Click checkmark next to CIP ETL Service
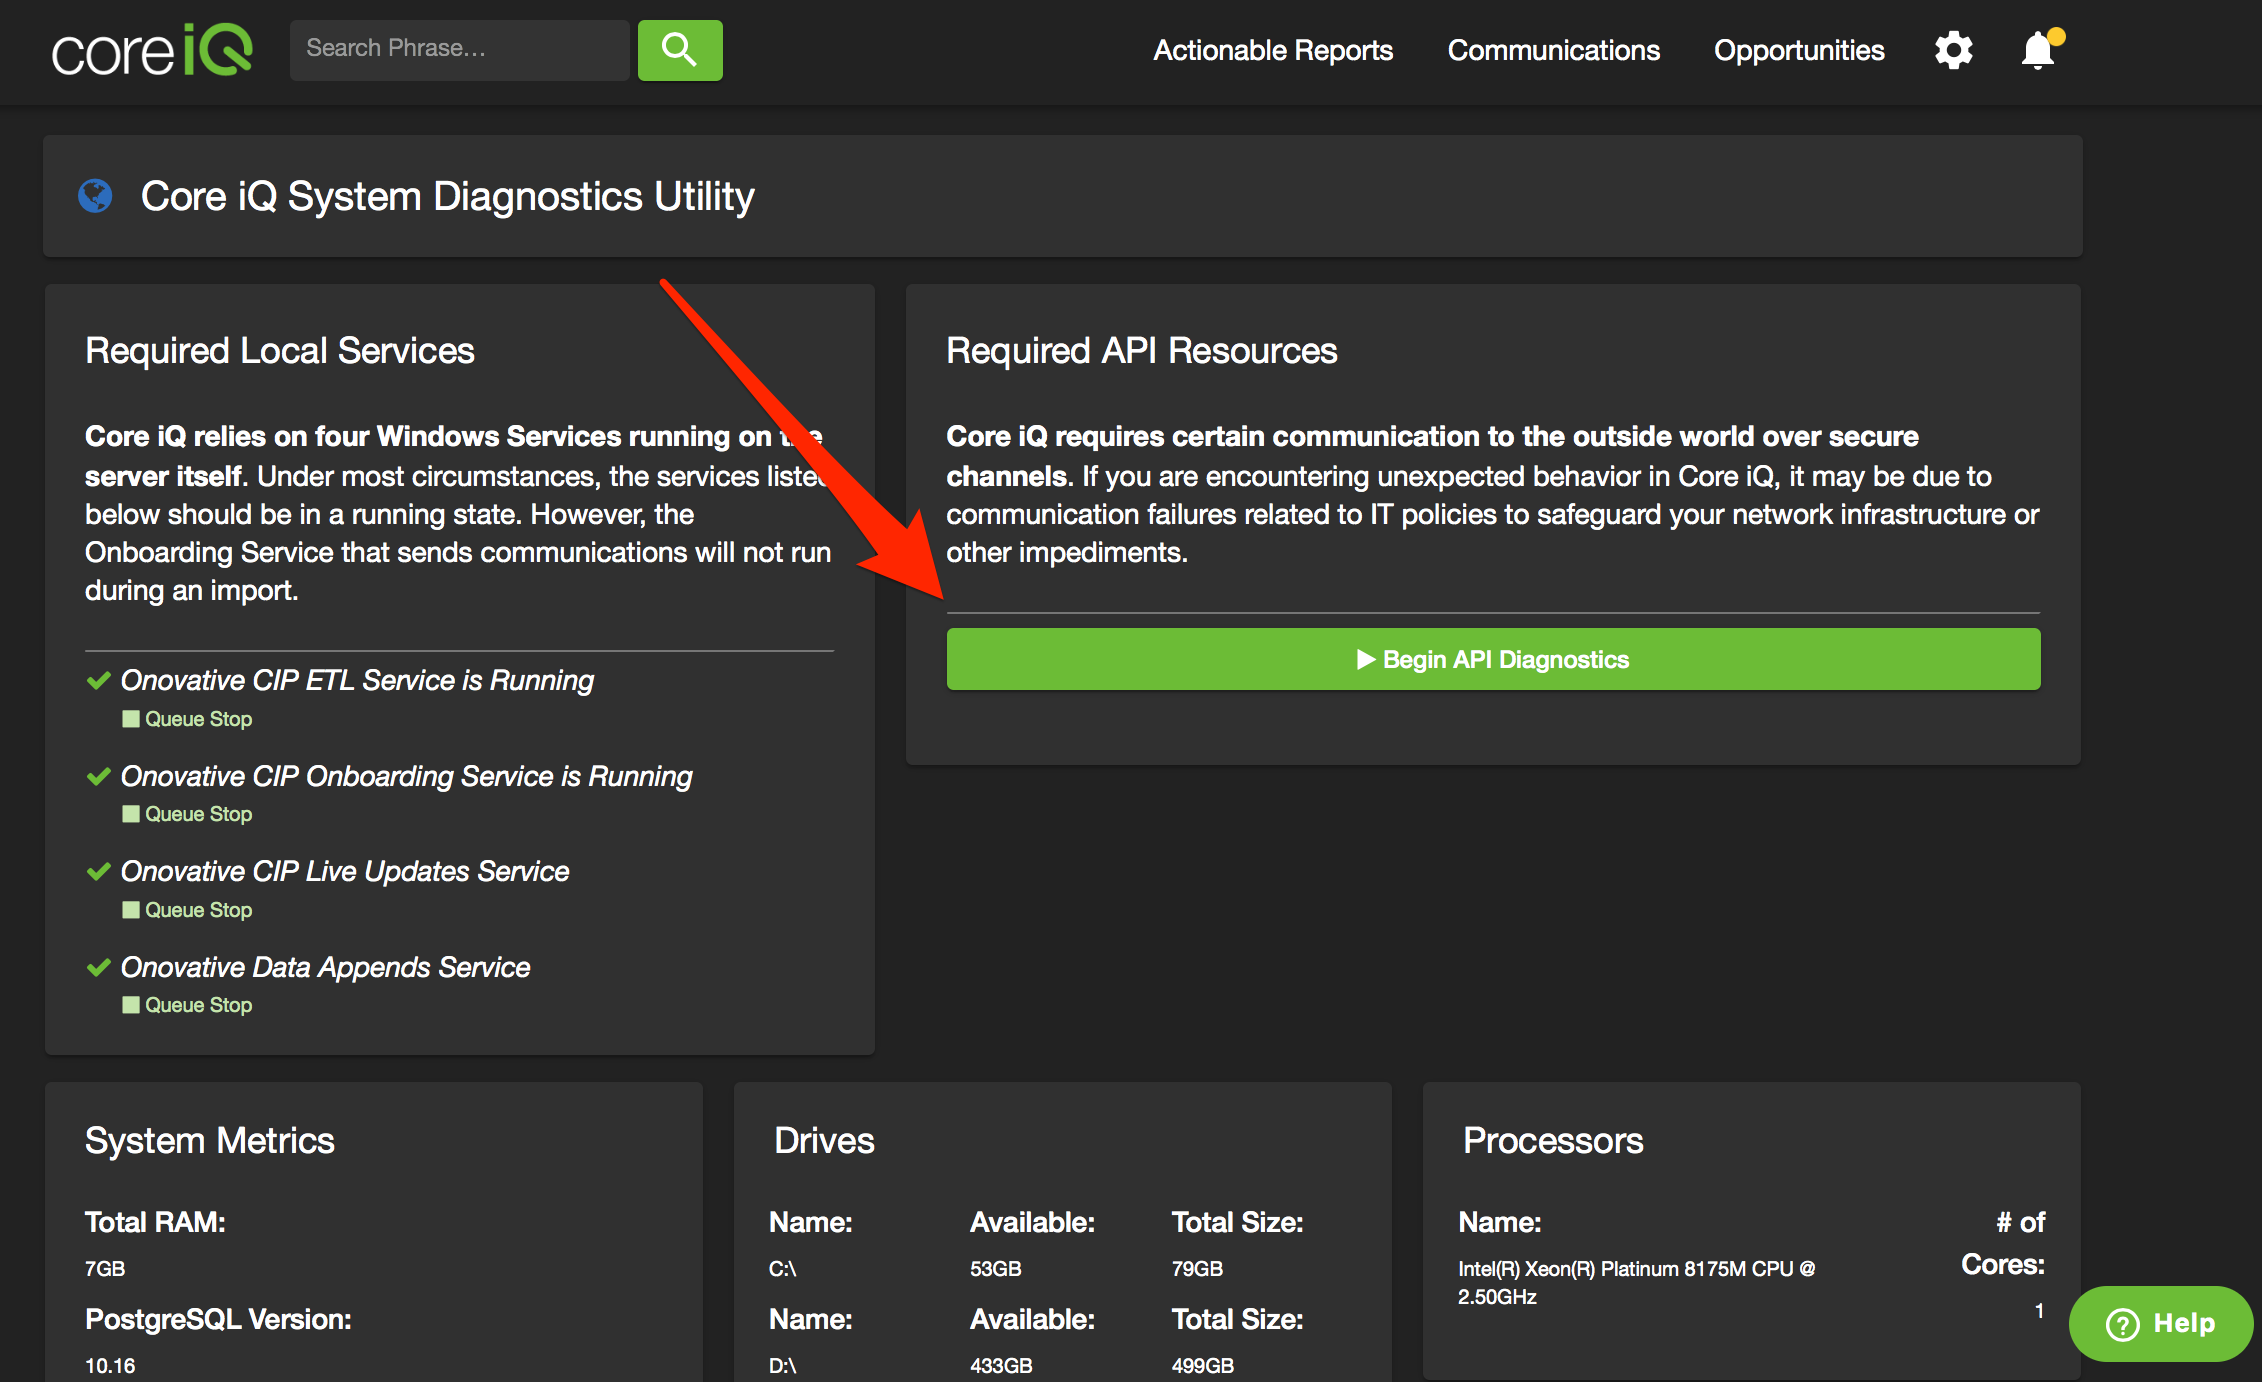The height and width of the screenshot is (1382, 2262). point(98,681)
